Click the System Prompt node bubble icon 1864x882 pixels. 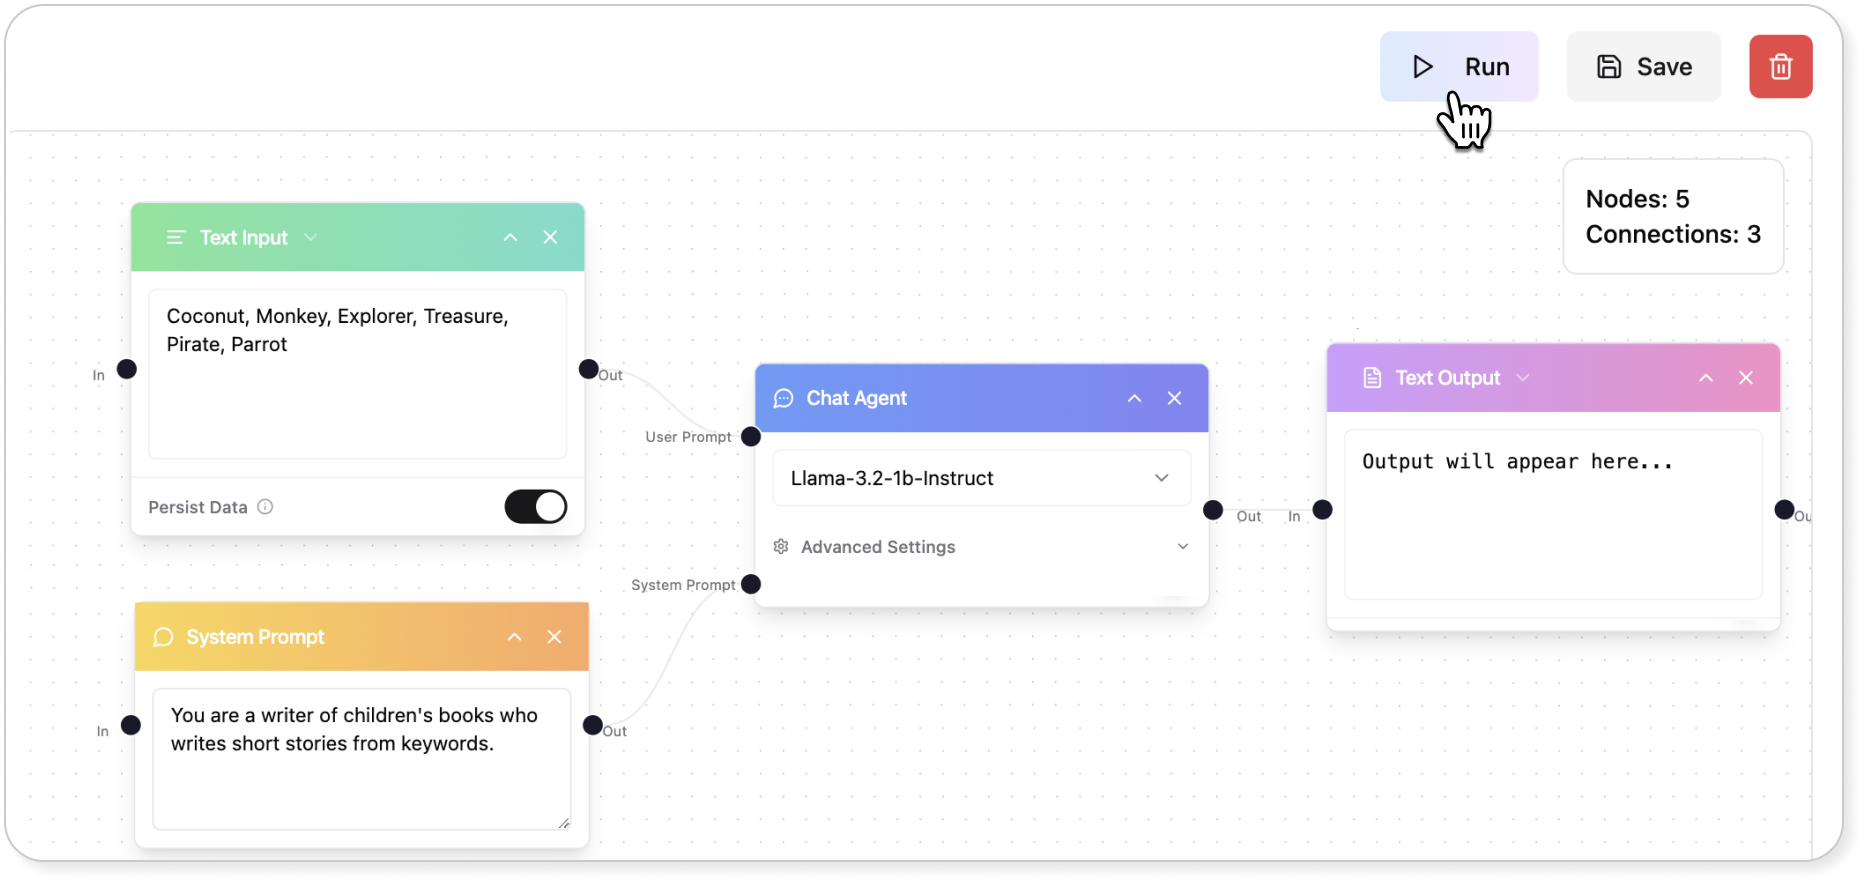(163, 637)
